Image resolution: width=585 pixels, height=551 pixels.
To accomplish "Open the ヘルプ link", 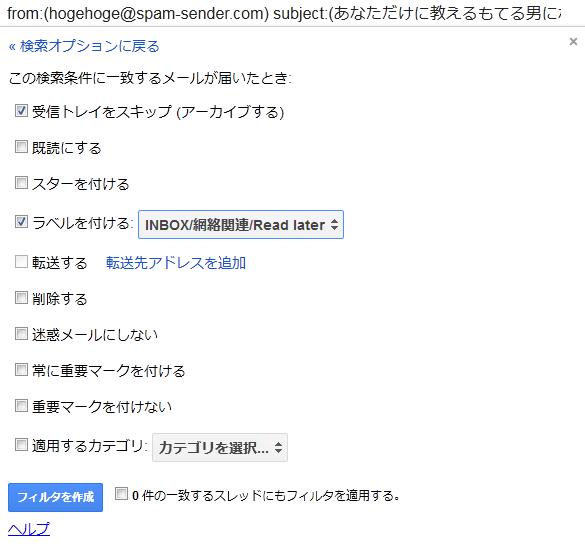I will (x=29, y=529).
